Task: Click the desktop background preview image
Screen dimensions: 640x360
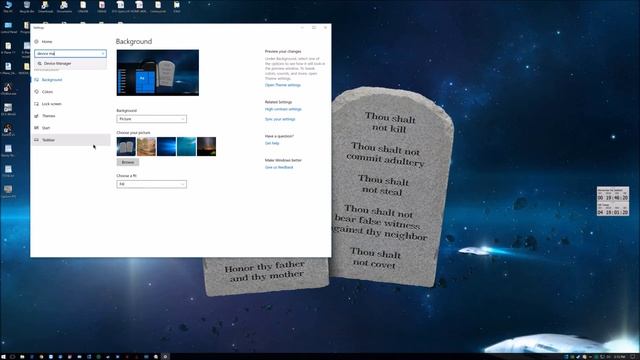Action: point(158,73)
